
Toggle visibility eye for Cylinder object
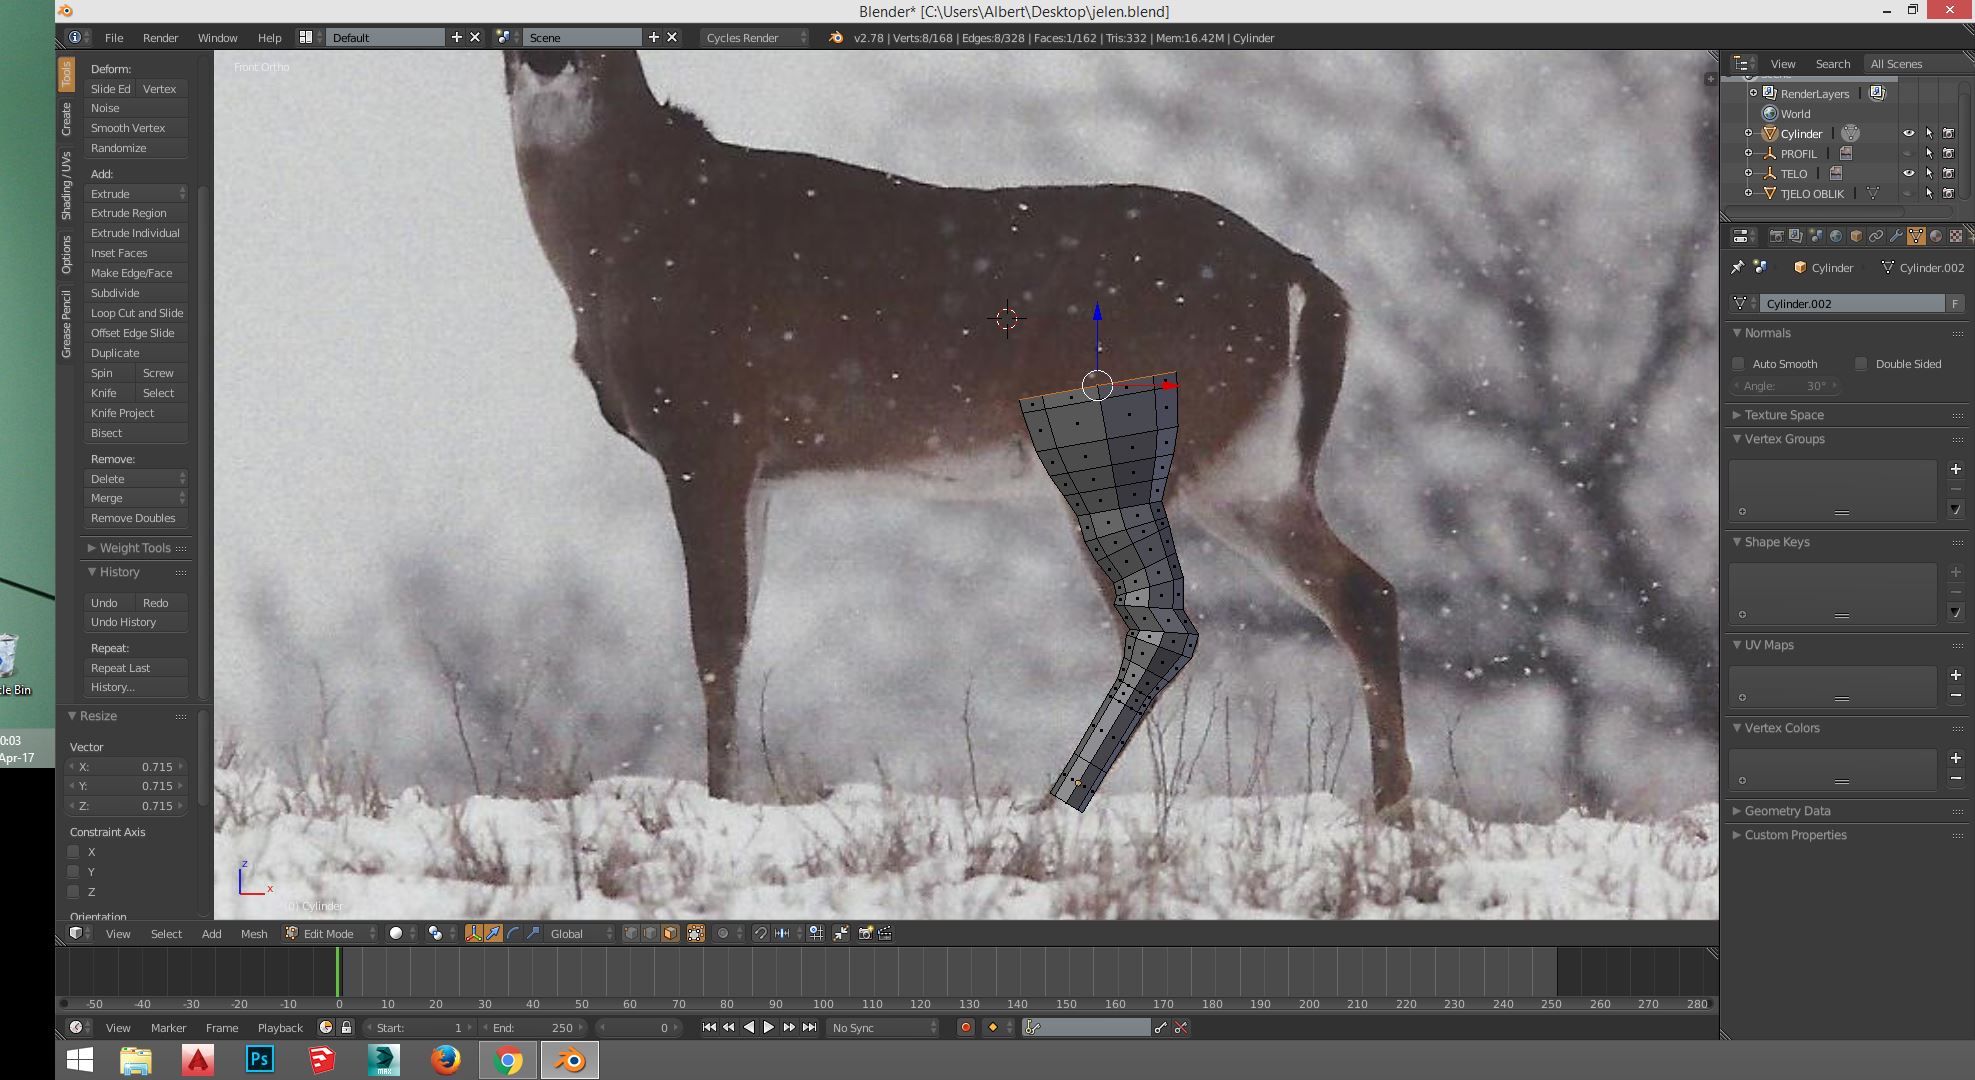1908,133
